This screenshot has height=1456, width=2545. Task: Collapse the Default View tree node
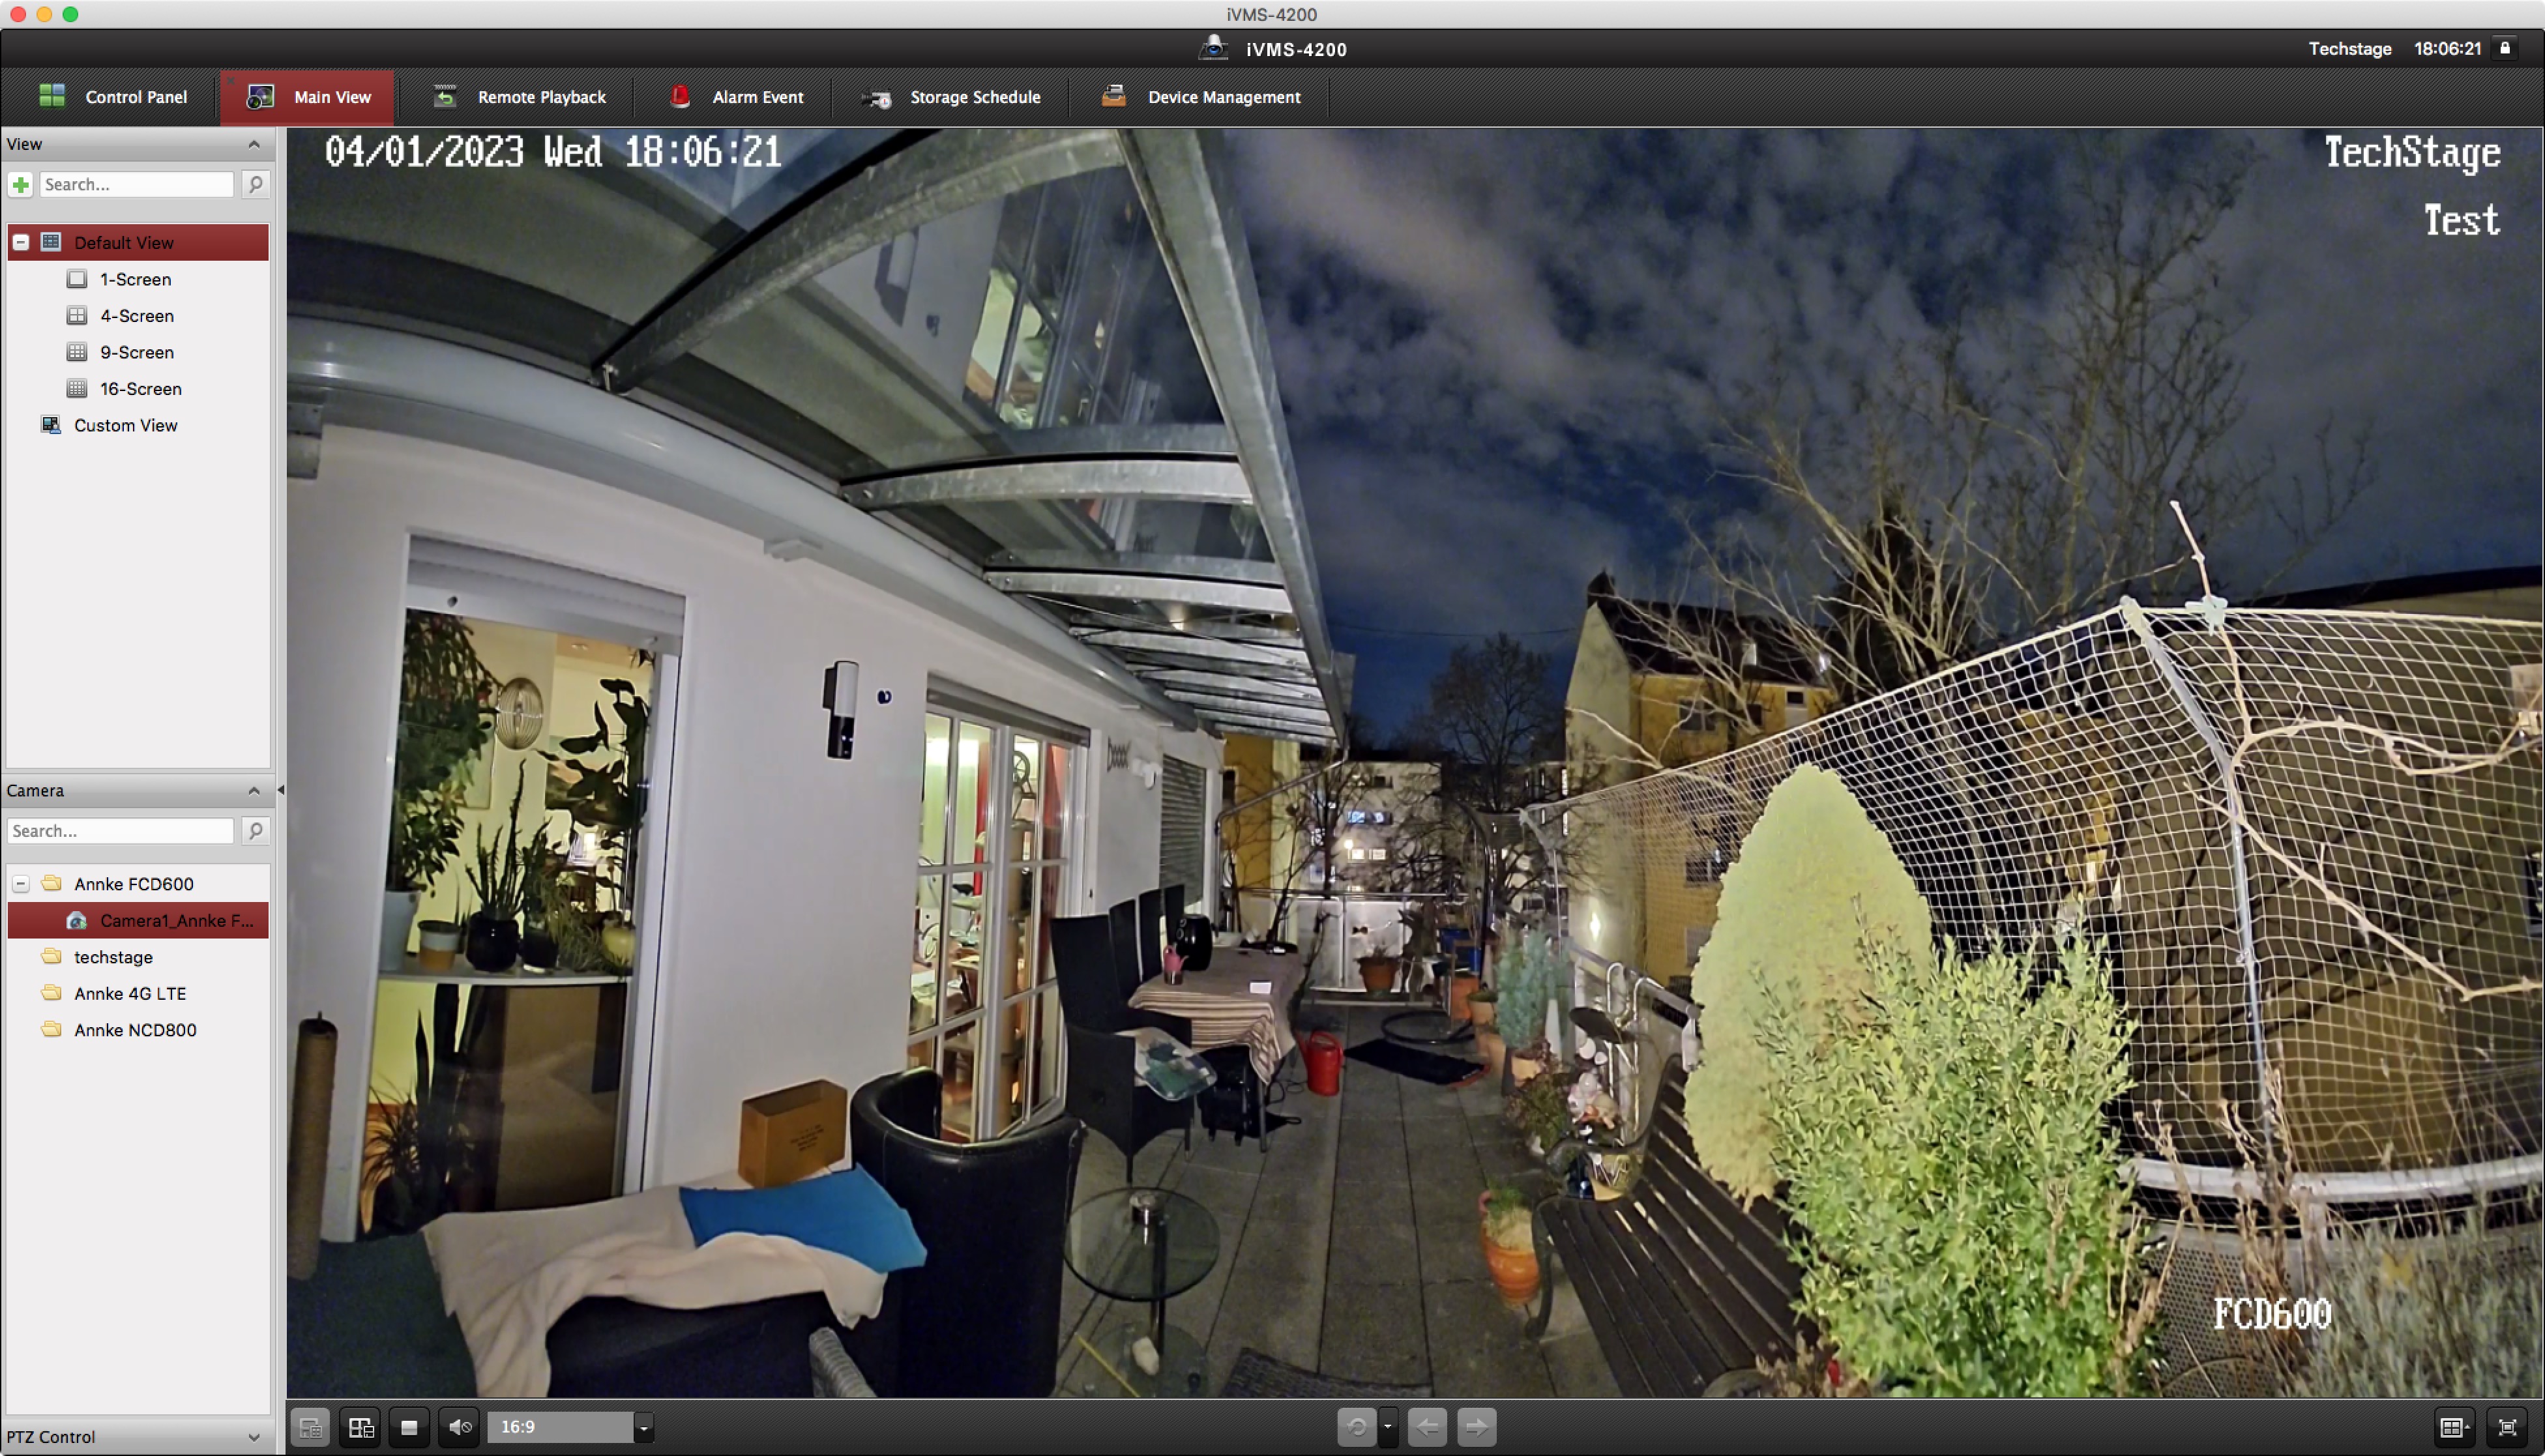click(x=20, y=242)
